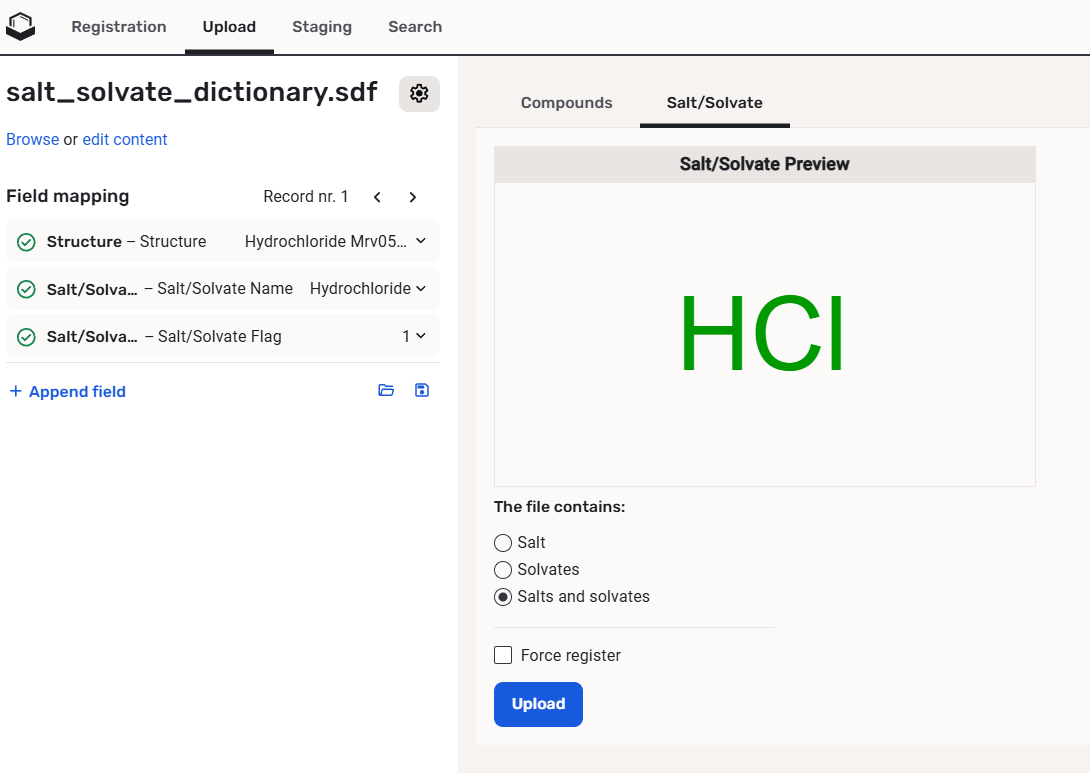Click the Browse link
Viewport: 1090px width, 773px height.
pyautogui.click(x=32, y=140)
